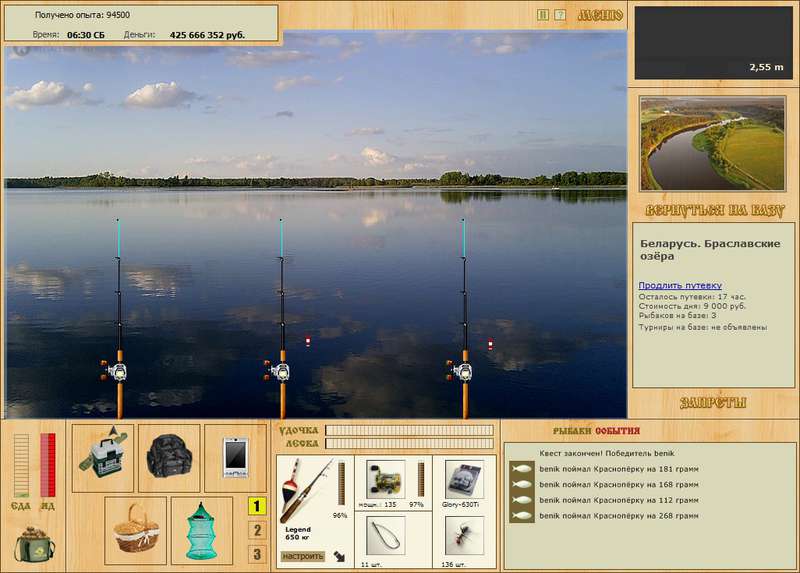
Task: Open the mobile phone icon
Action: [x=235, y=457]
